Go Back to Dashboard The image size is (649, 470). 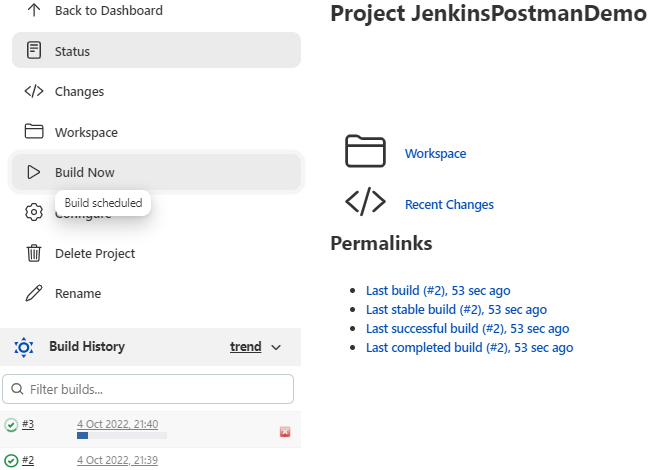[x=109, y=10]
